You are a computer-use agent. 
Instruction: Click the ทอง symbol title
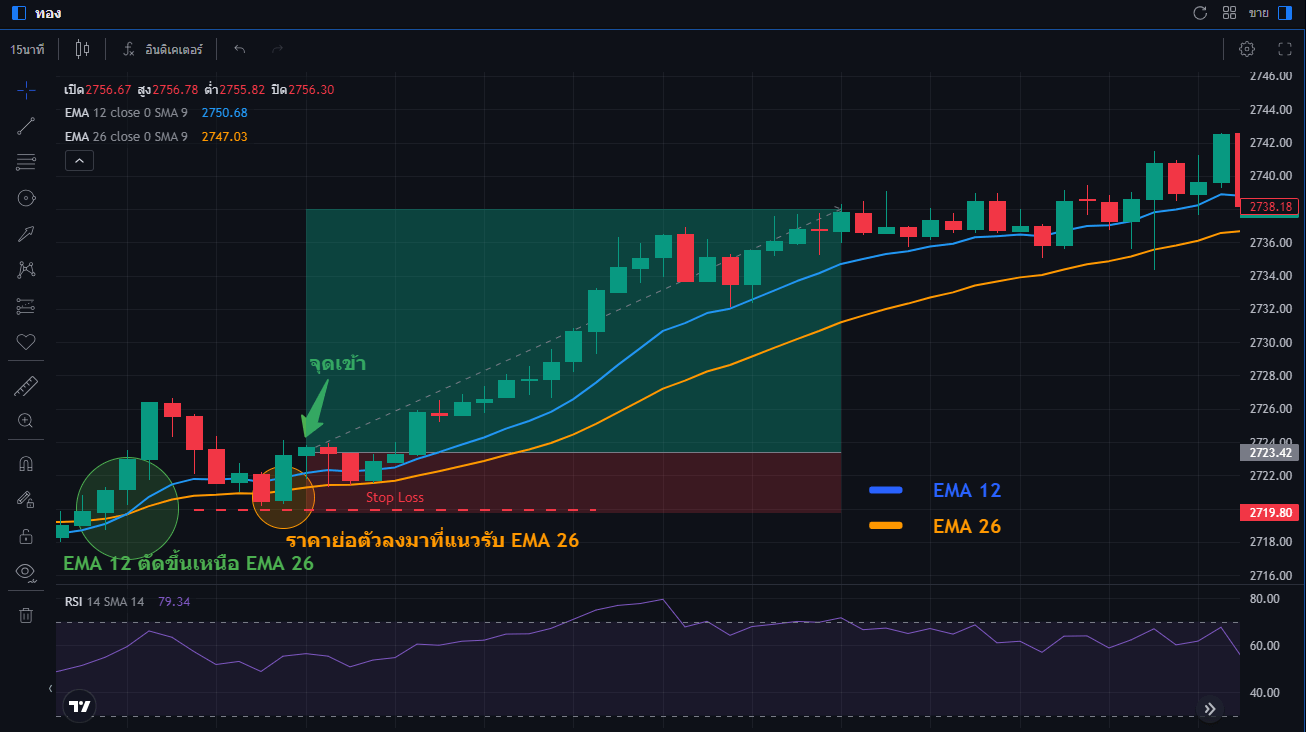(x=44, y=13)
